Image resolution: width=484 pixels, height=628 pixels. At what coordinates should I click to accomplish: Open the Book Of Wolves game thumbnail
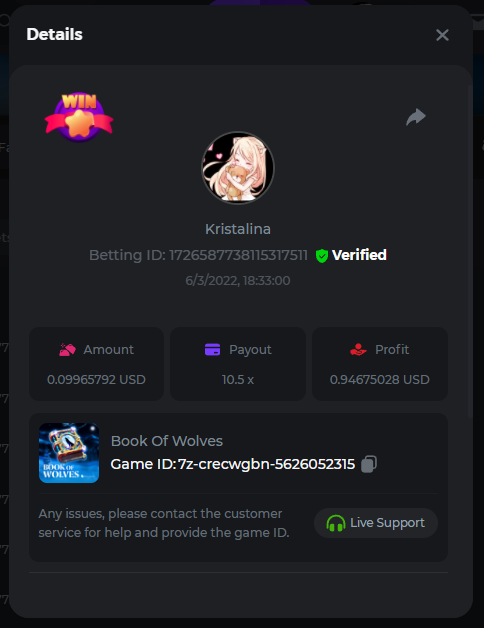(x=69, y=453)
